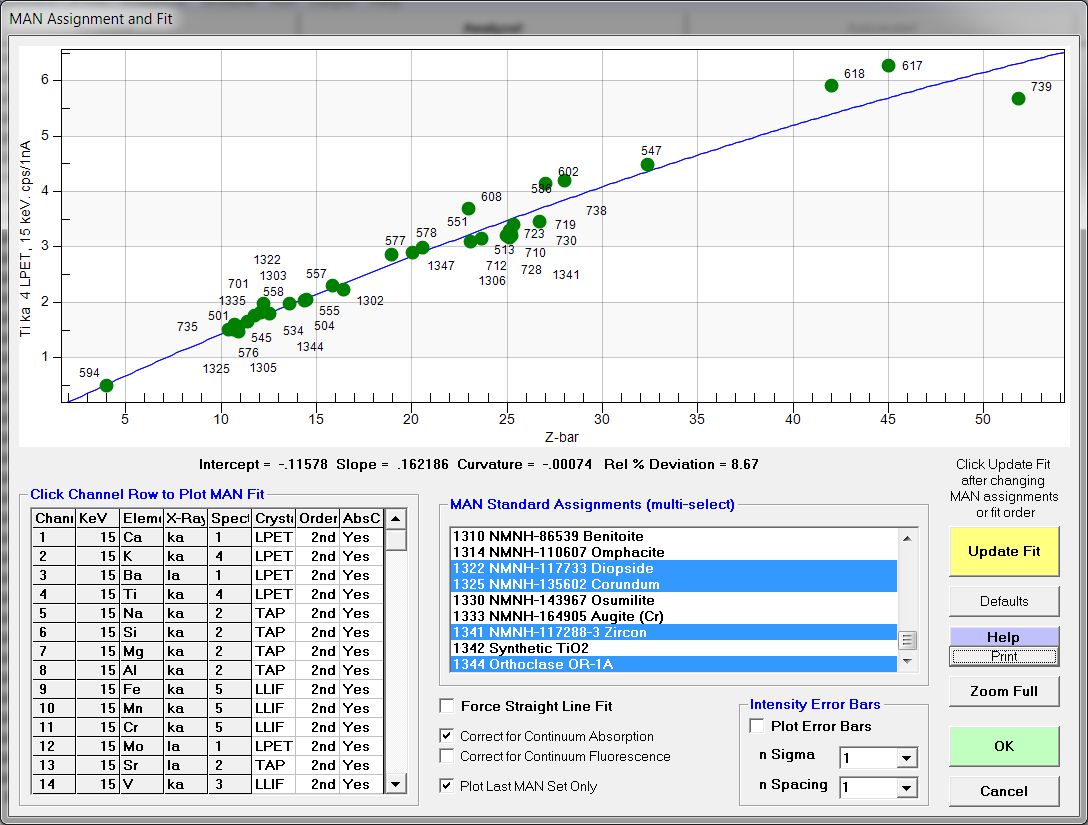
Task: Click the Print button
Action: [x=1004, y=657]
